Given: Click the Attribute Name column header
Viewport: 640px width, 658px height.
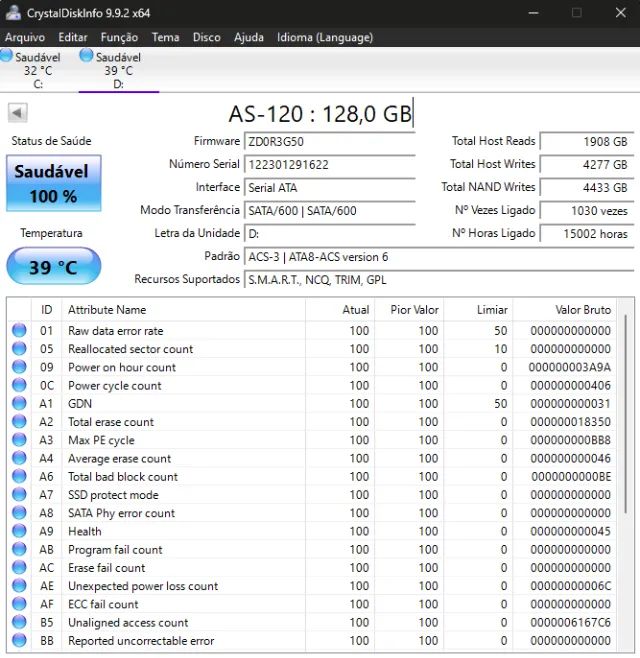Looking at the screenshot, I should (x=183, y=310).
